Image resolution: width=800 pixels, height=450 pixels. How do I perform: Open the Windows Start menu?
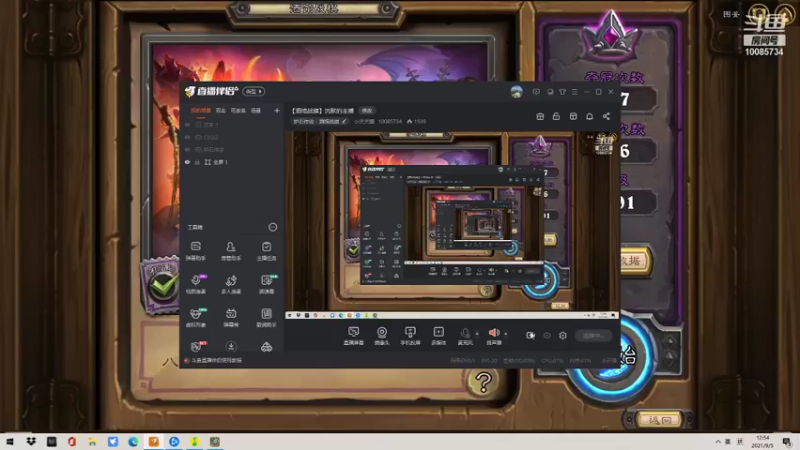click(x=10, y=441)
